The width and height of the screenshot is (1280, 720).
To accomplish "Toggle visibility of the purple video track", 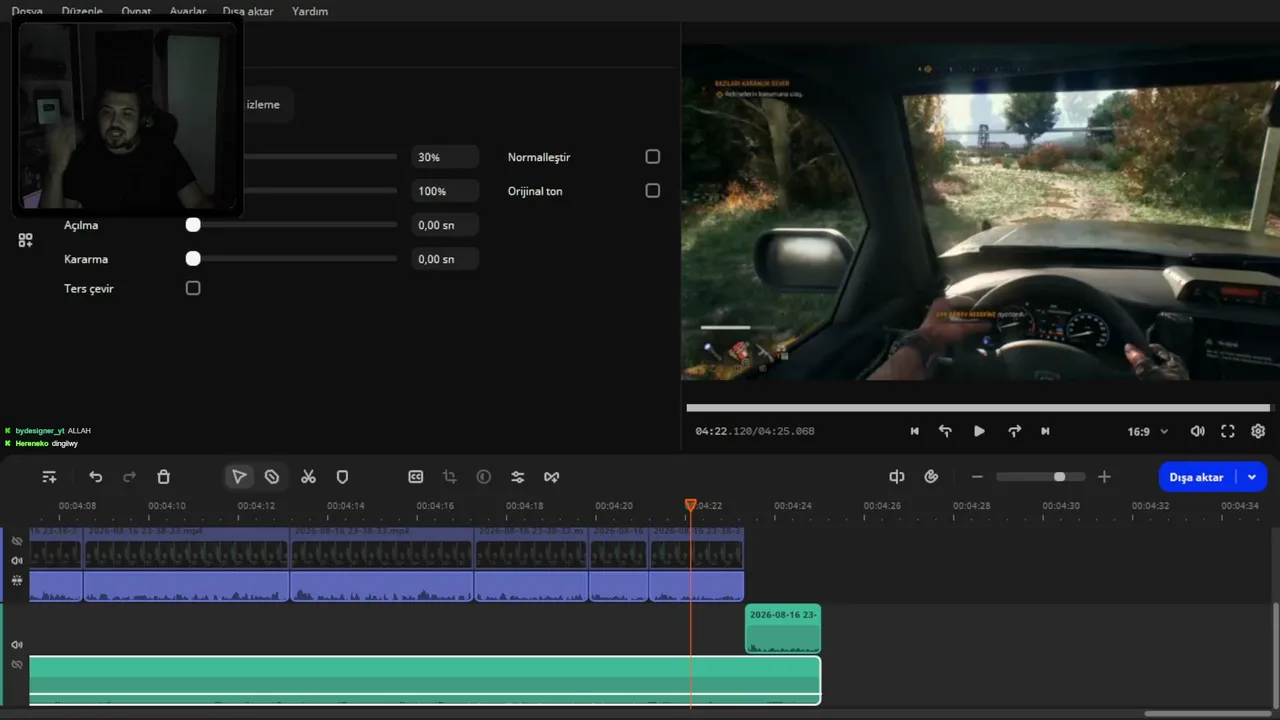I will tap(17, 541).
